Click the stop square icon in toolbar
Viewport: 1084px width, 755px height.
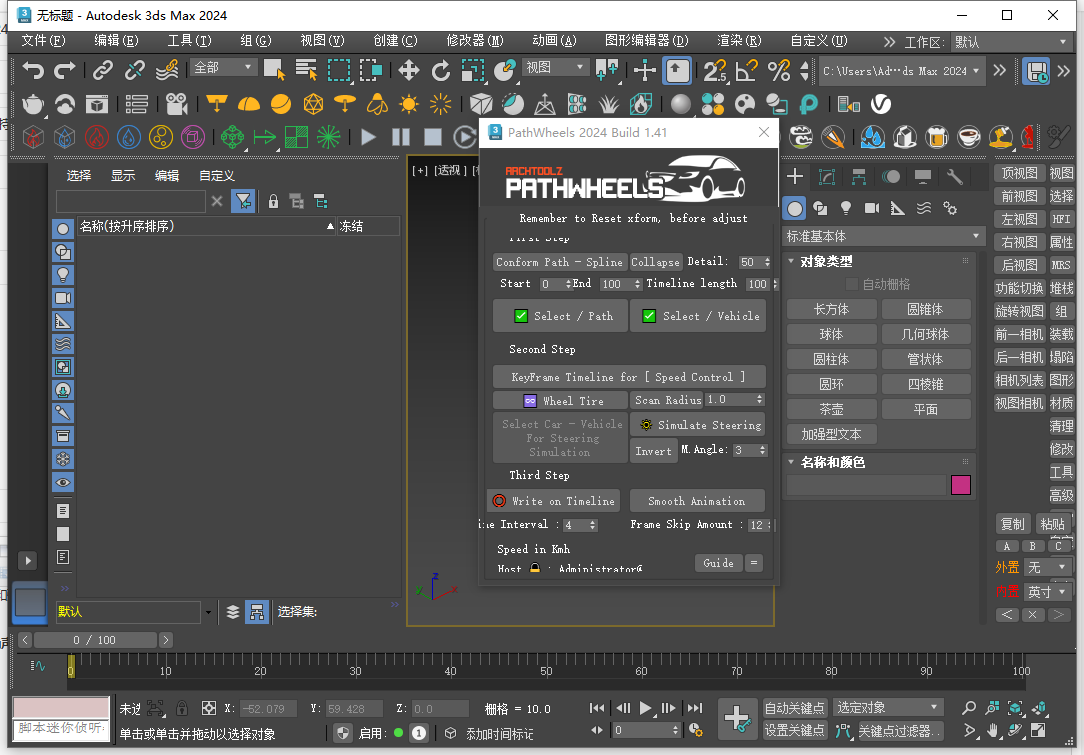click(x=433, y=137)
